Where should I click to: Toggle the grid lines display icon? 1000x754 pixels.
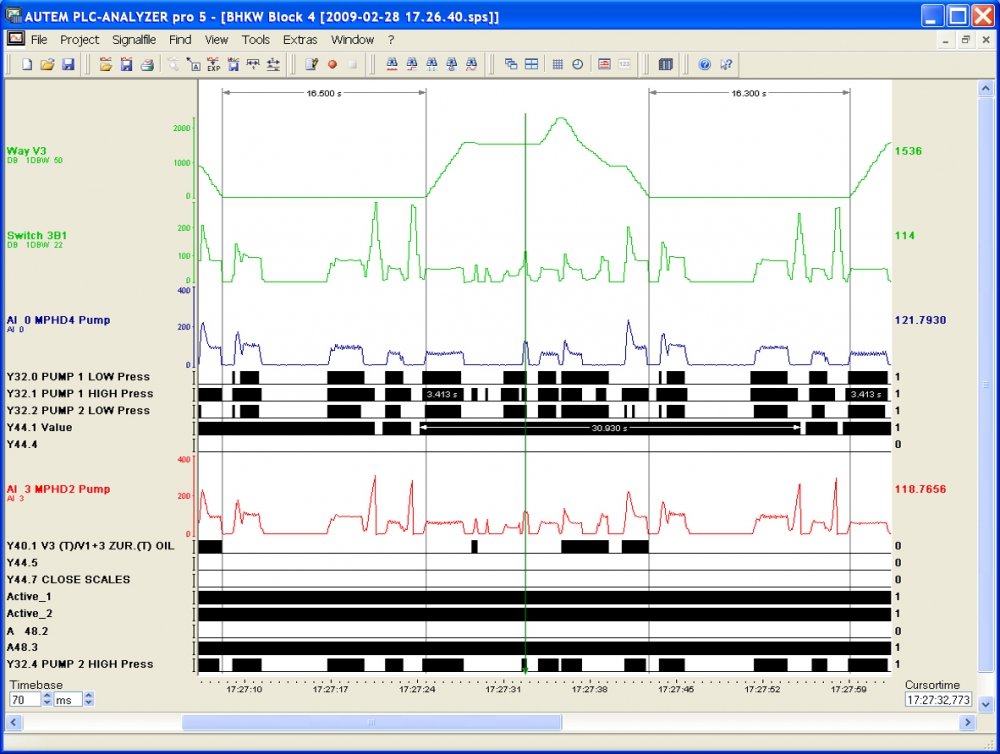click(558, 64)
